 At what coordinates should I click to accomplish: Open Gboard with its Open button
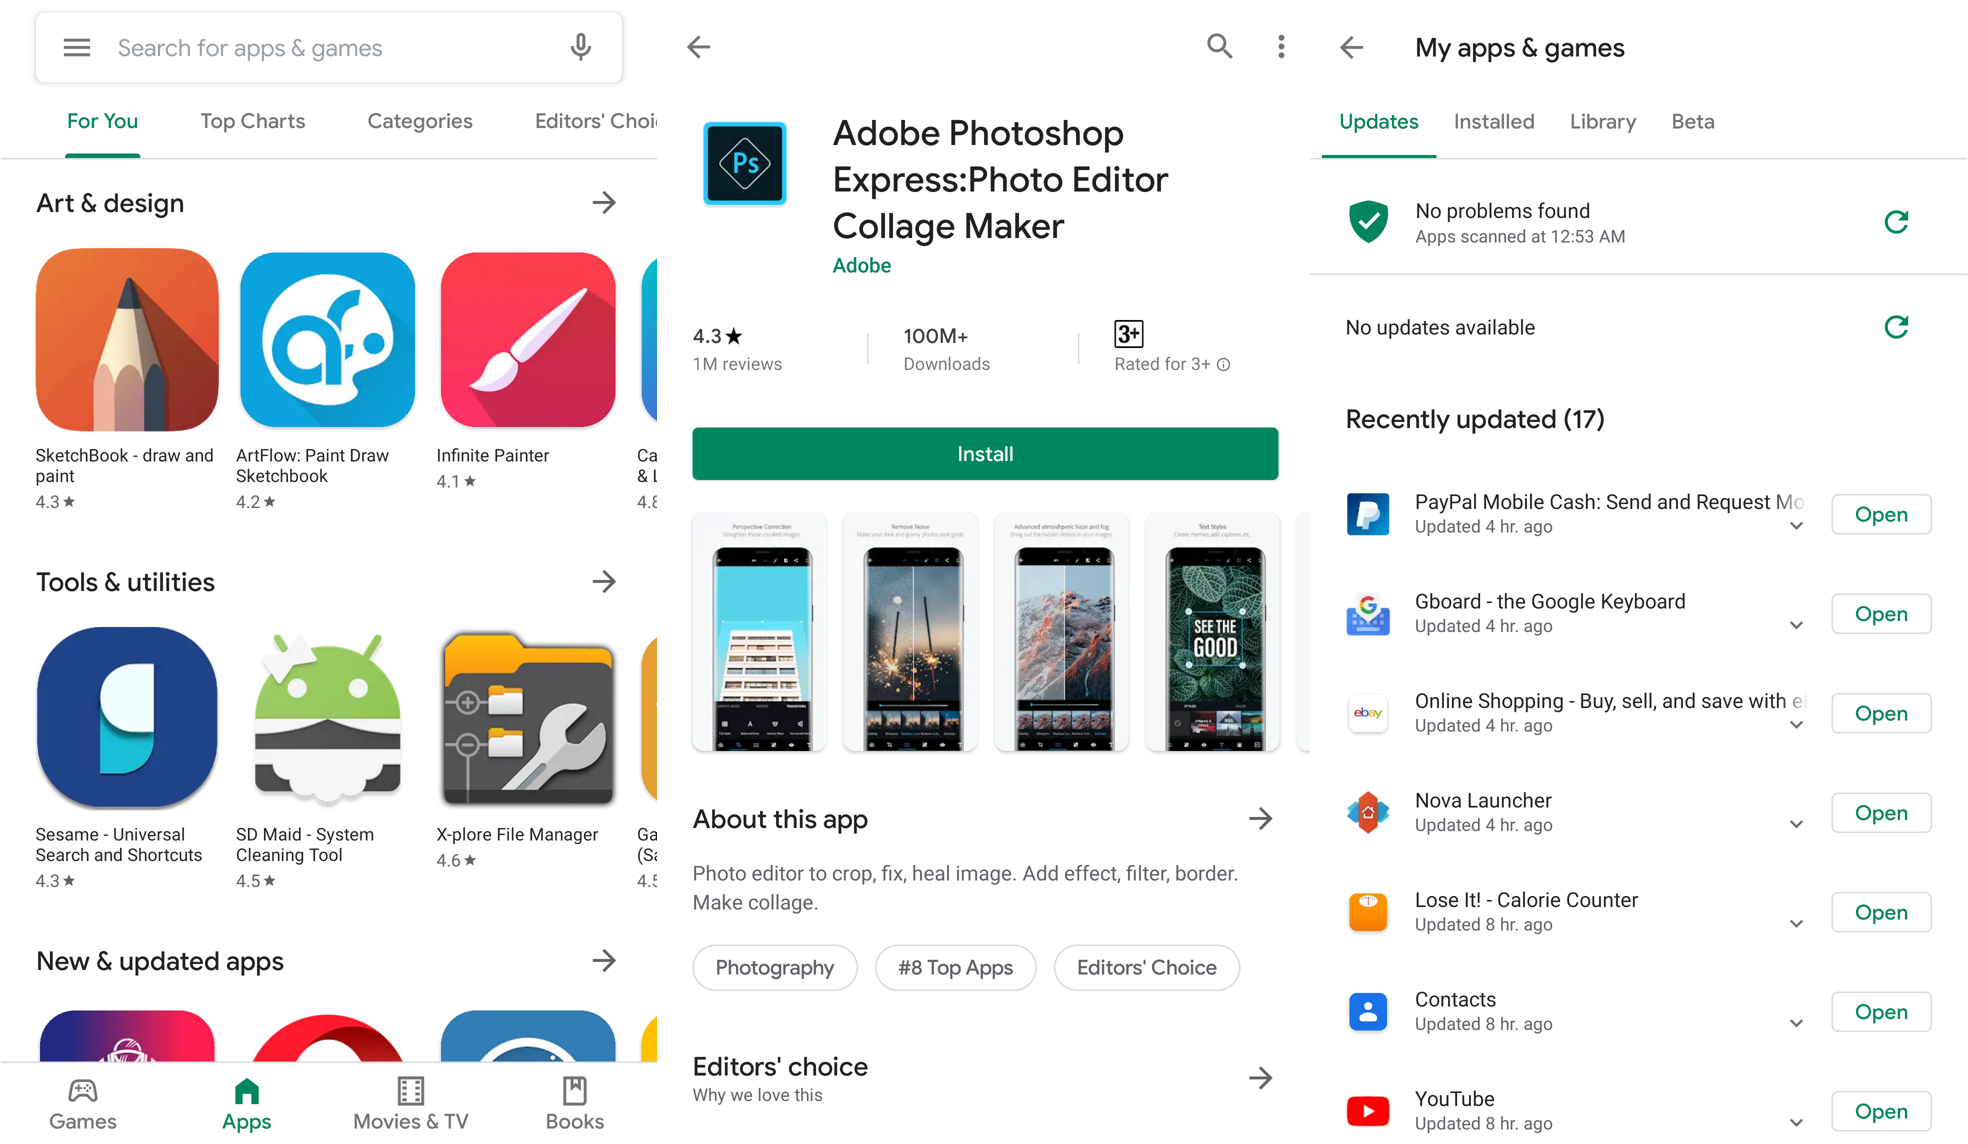coord(1881,614)
